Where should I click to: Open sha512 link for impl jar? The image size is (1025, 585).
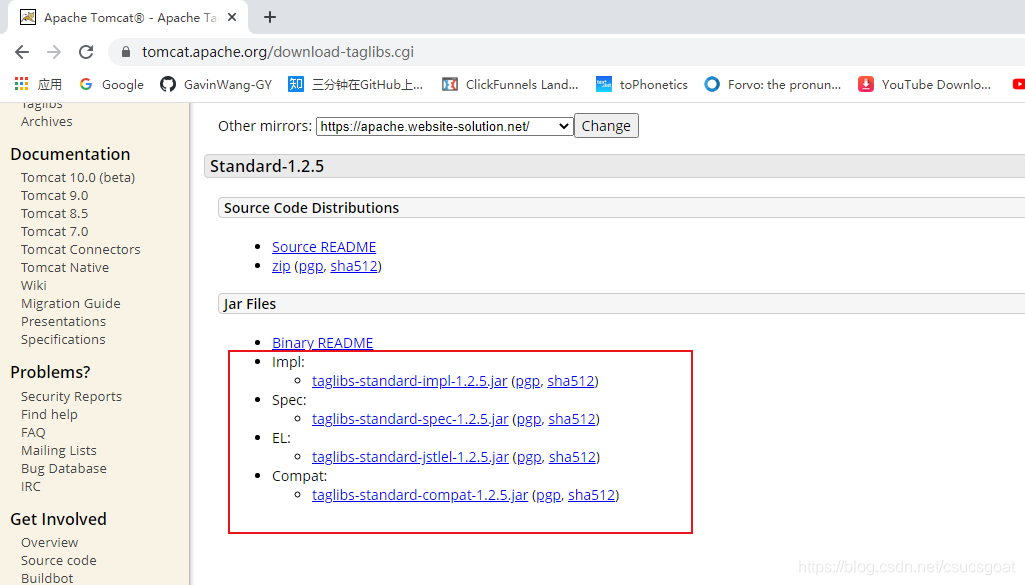(571, 381)
